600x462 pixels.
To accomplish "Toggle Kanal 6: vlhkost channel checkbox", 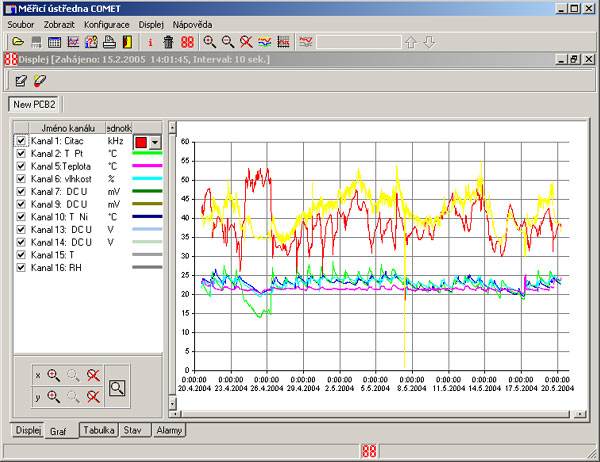I will point(21,178).
